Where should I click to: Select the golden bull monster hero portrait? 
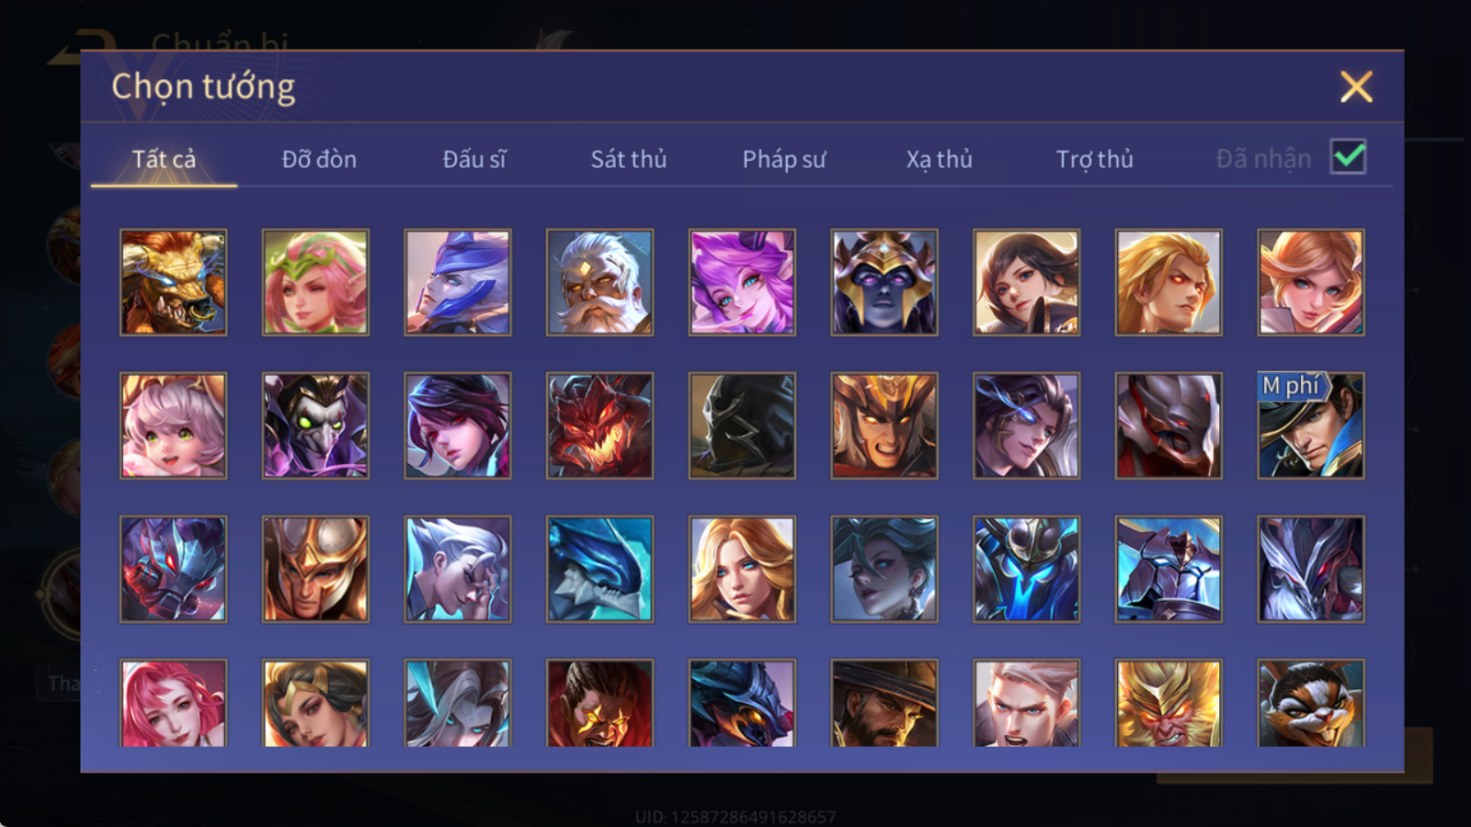[173, 282]
